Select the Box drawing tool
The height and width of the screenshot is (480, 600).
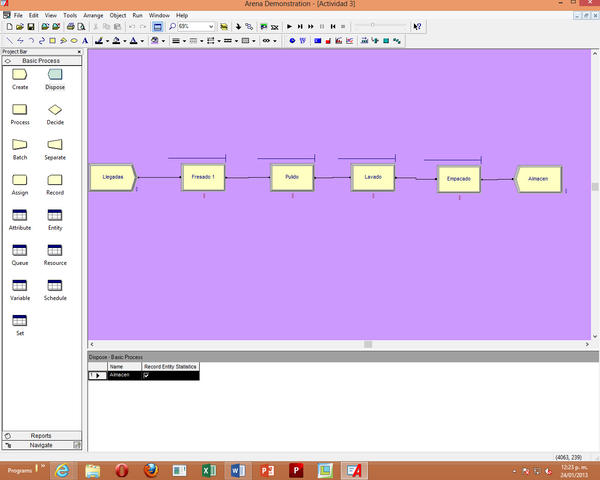[x=52, y=41]
